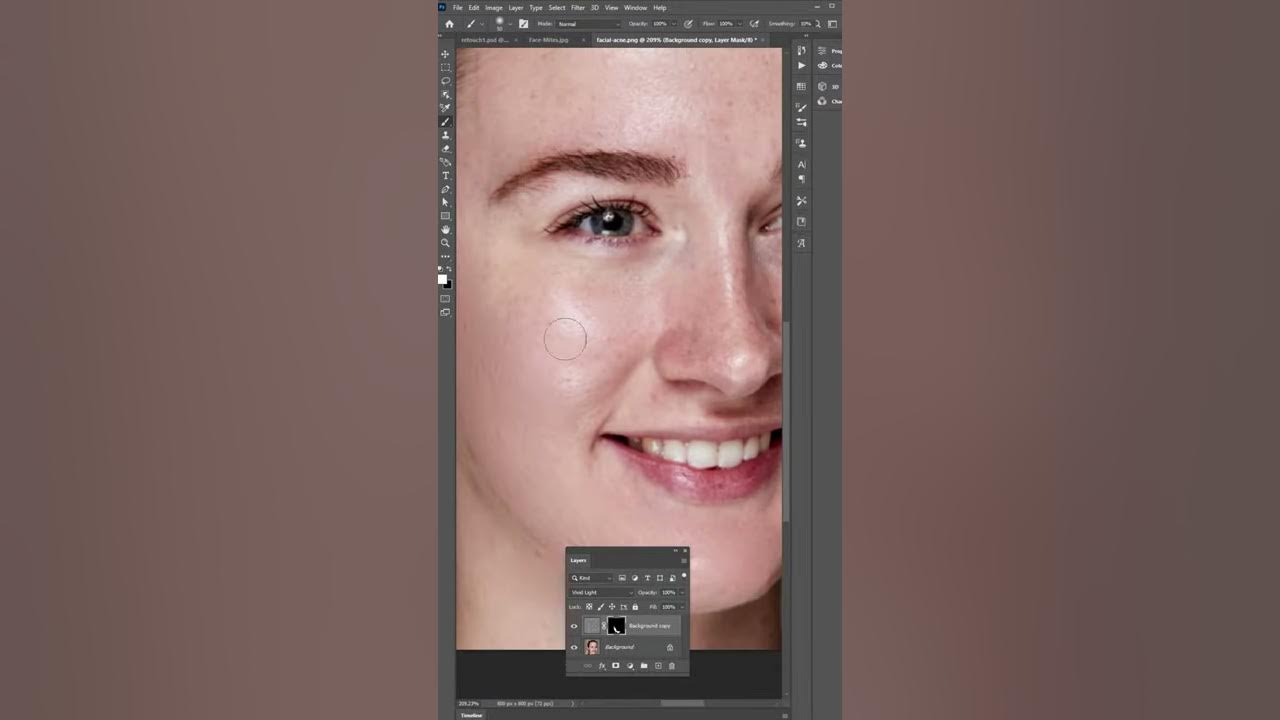Toggle filter for pixel layers

pos(622,578)
